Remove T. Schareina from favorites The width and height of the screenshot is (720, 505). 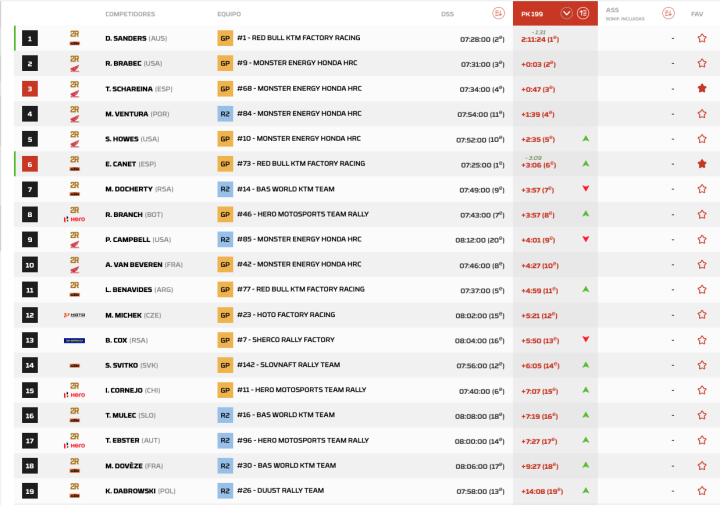[x=701, y=88]
